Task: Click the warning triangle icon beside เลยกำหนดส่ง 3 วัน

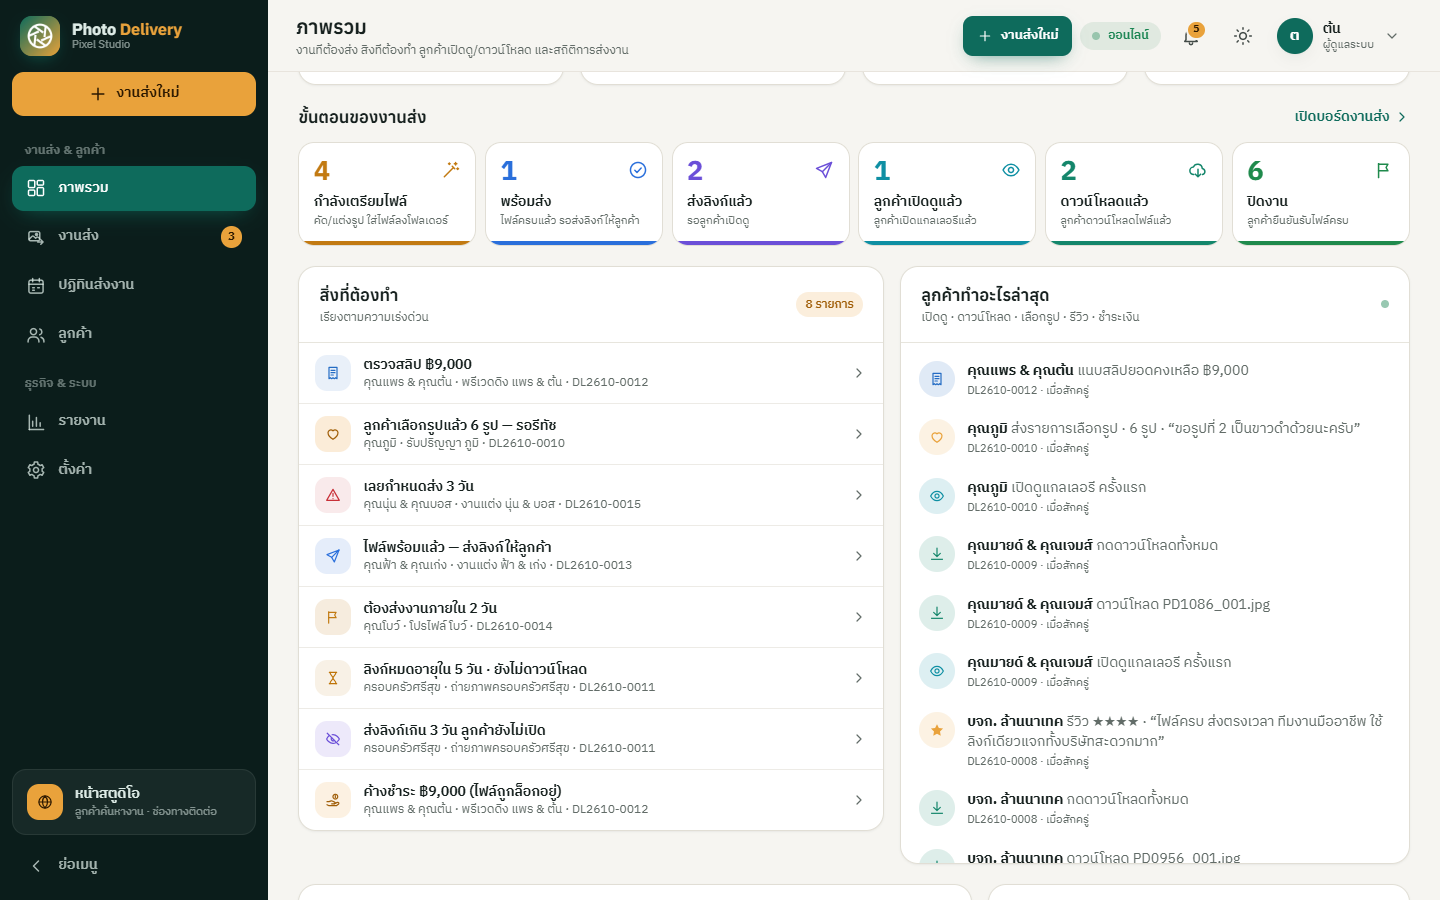Action: coord(333,495)
